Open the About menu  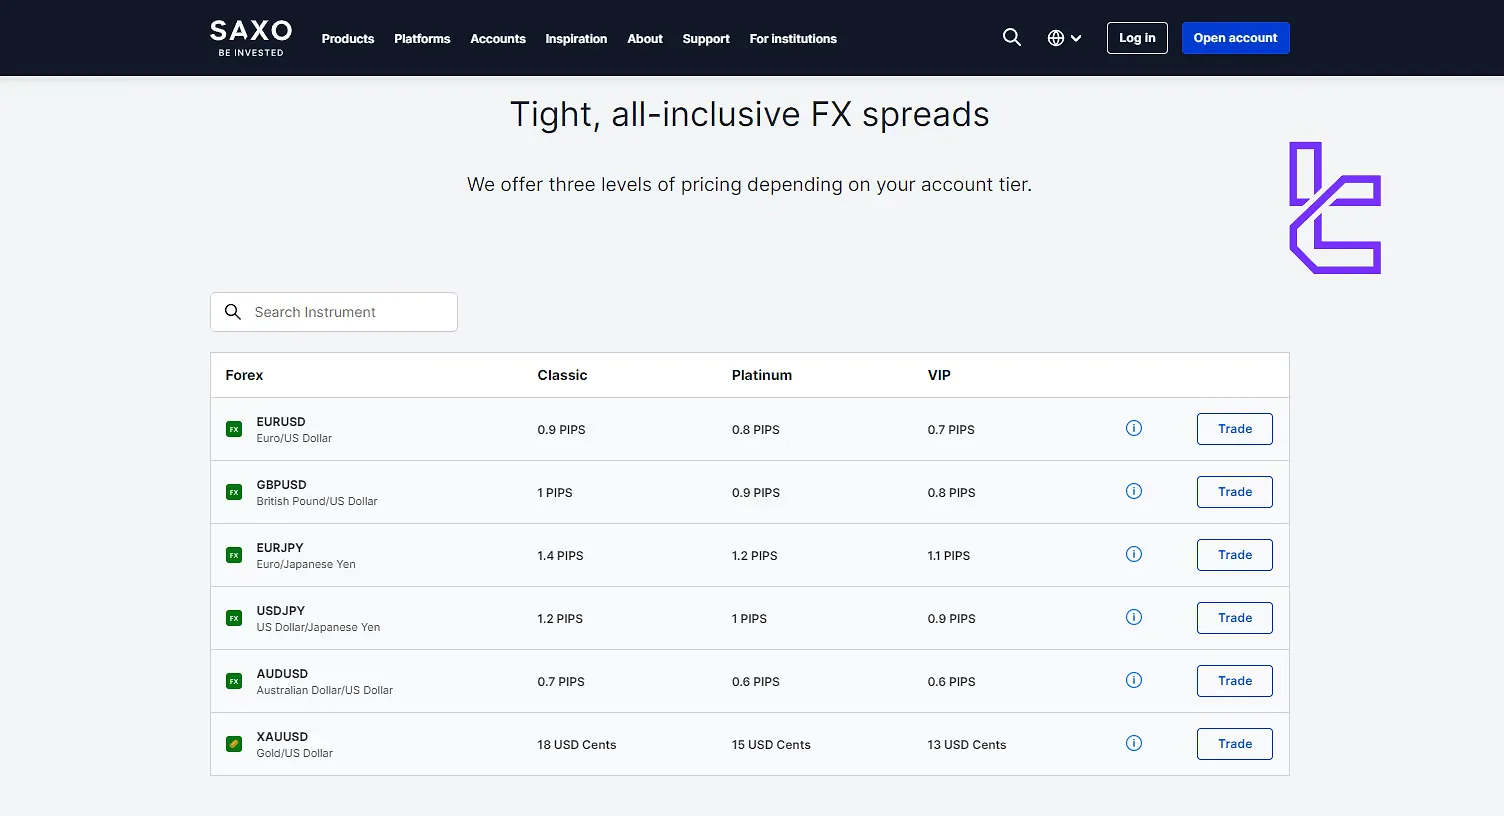[645, 39]
